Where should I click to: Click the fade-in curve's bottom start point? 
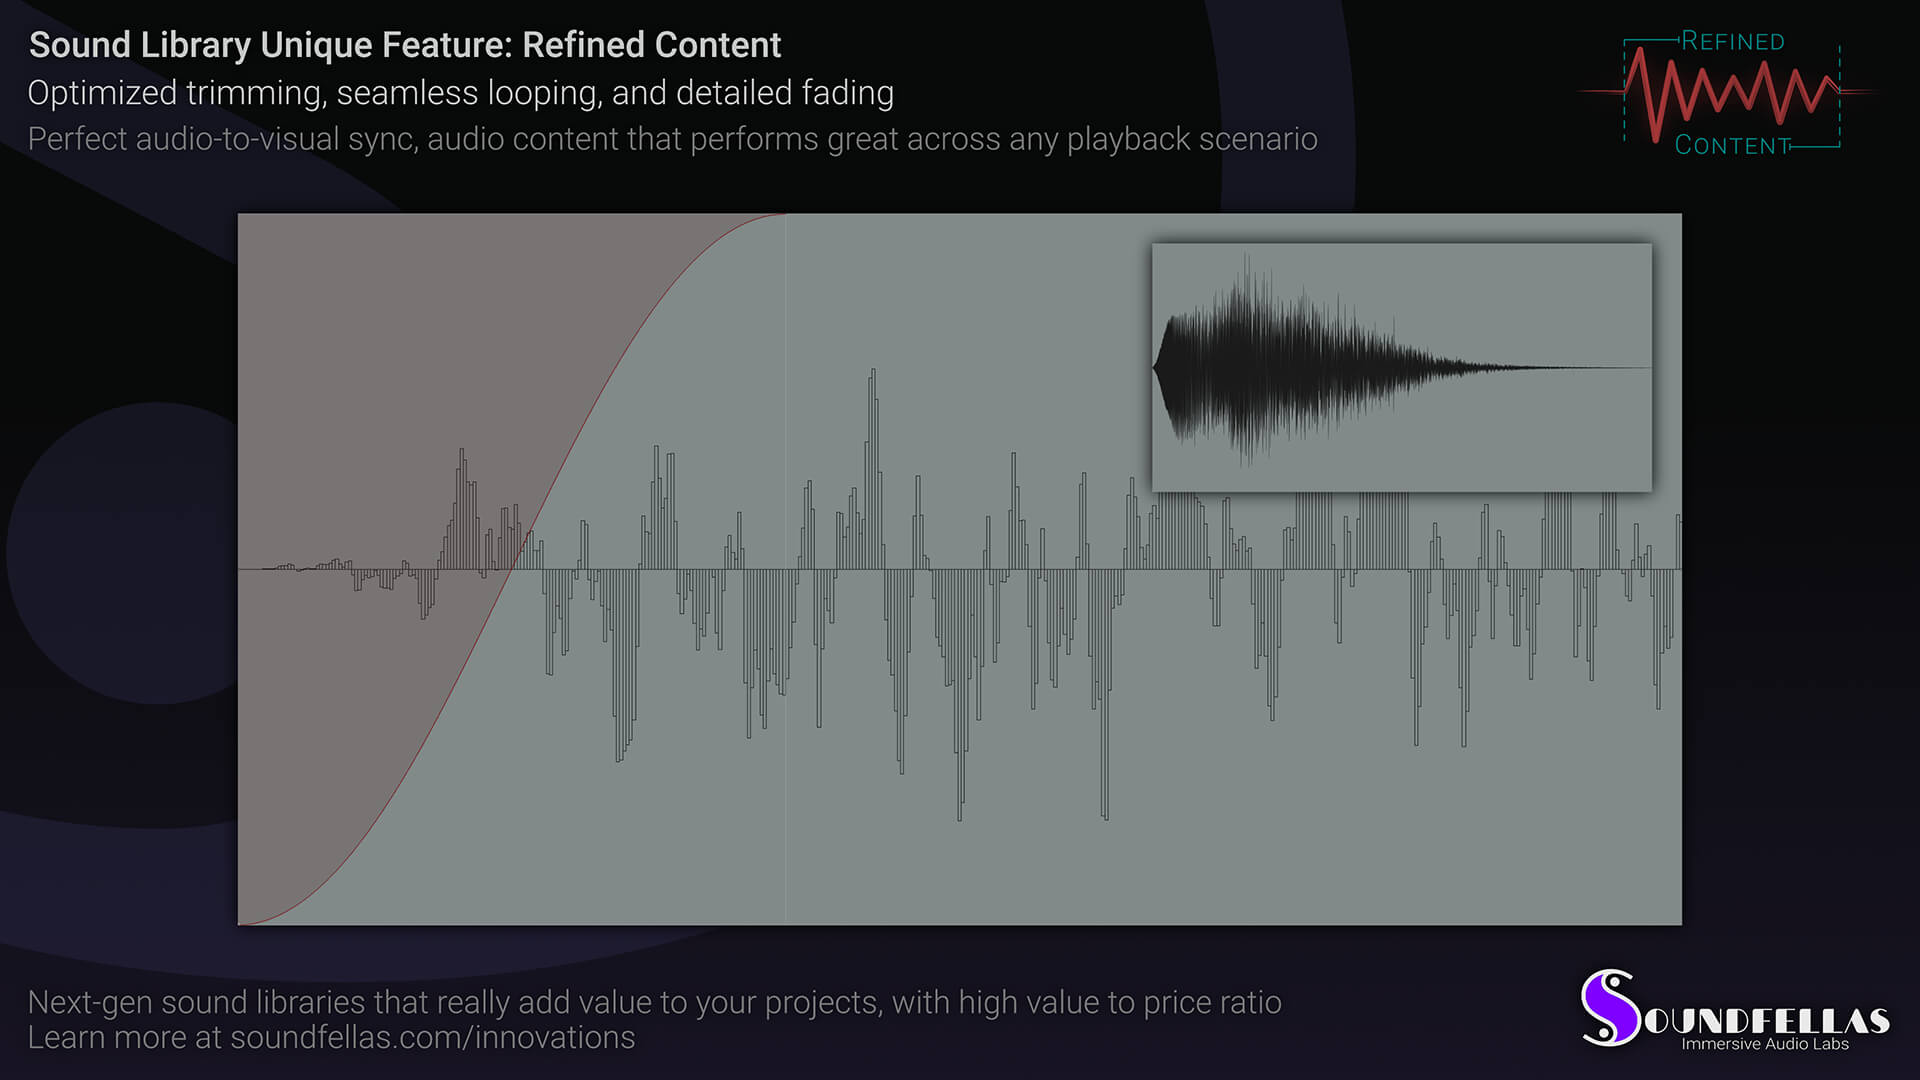[x=241, y=923]
